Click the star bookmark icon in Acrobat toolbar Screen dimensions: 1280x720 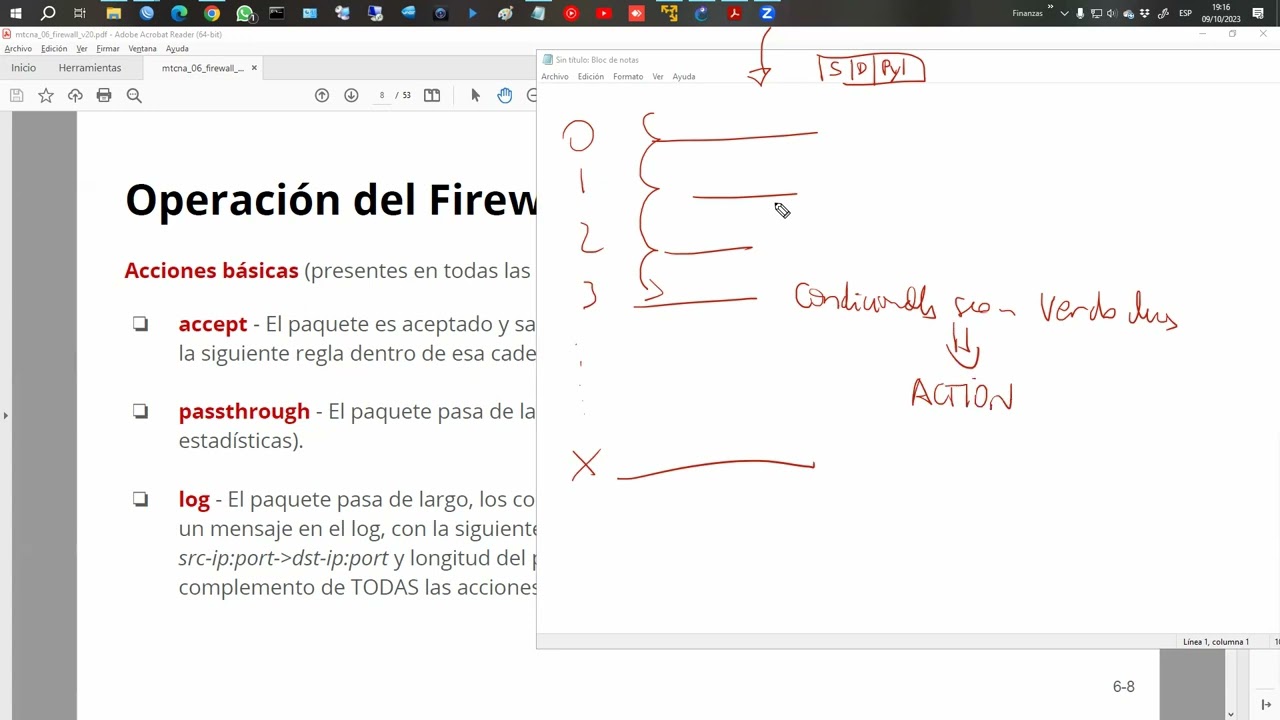point(45,95)
